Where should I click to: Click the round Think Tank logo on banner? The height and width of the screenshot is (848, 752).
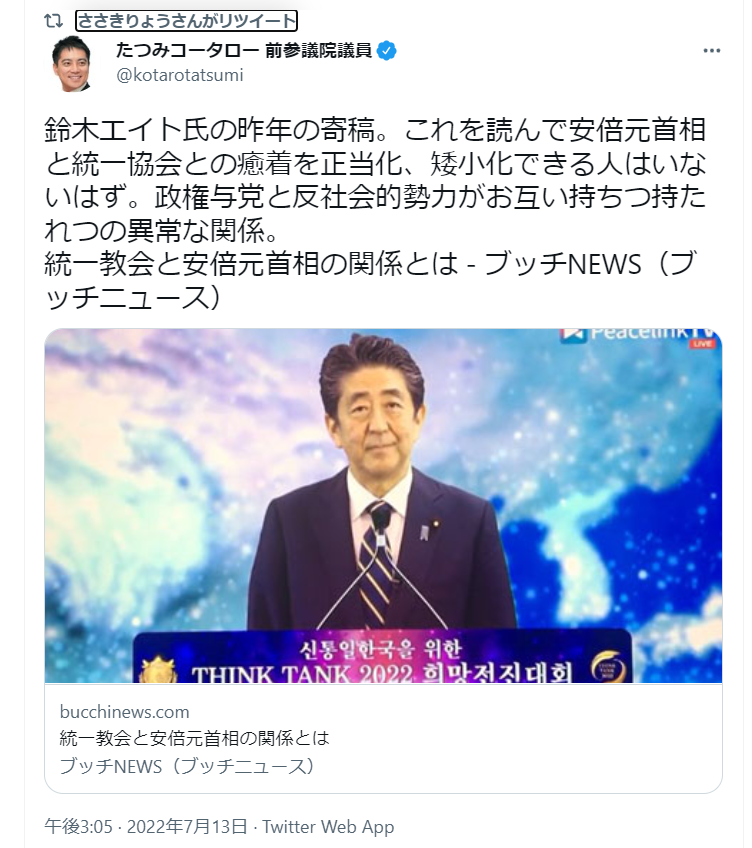608,667
